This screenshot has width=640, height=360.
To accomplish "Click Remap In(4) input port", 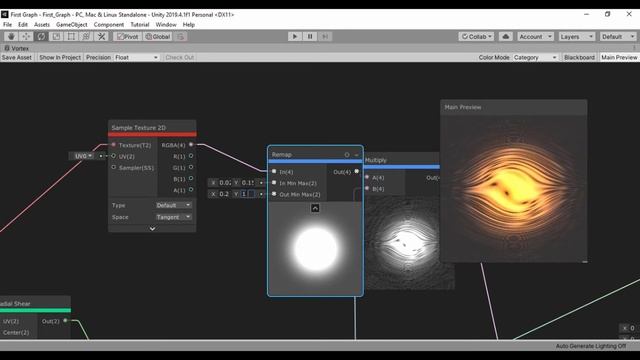I will click(274, 171).
